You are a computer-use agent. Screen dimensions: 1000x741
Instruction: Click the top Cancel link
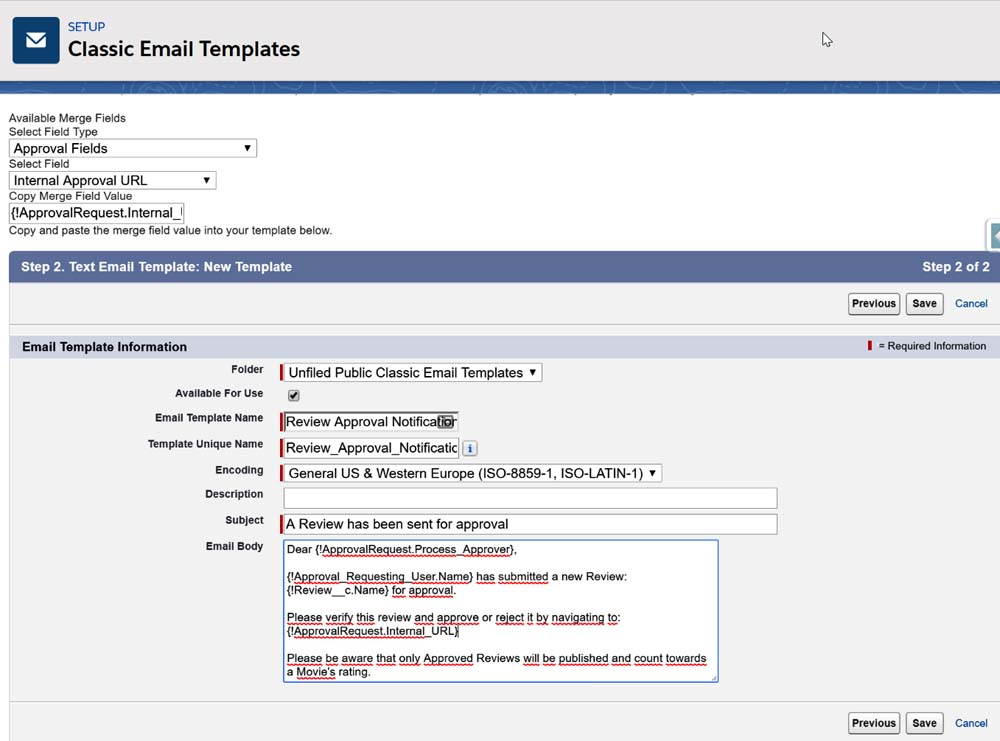[971, 304]
